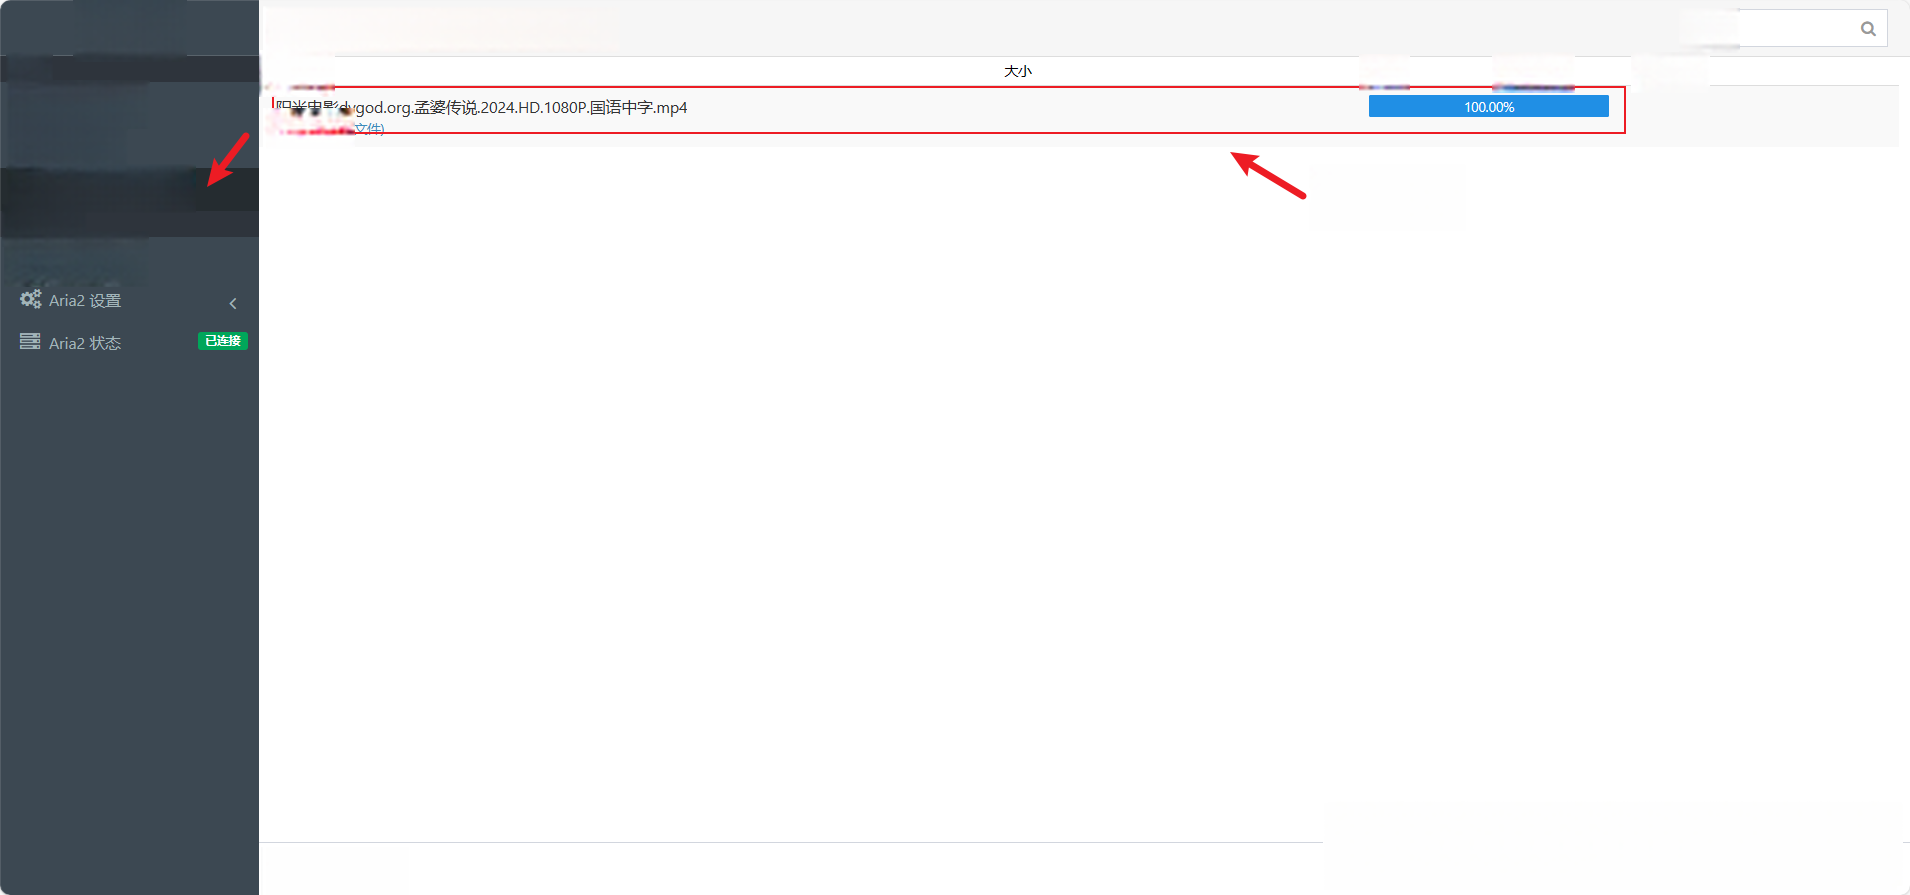Image resolution: width=1910 pixels, height=895 pixels.
Task: Click the 100.00% progress bar
Action: [1489, 107]
